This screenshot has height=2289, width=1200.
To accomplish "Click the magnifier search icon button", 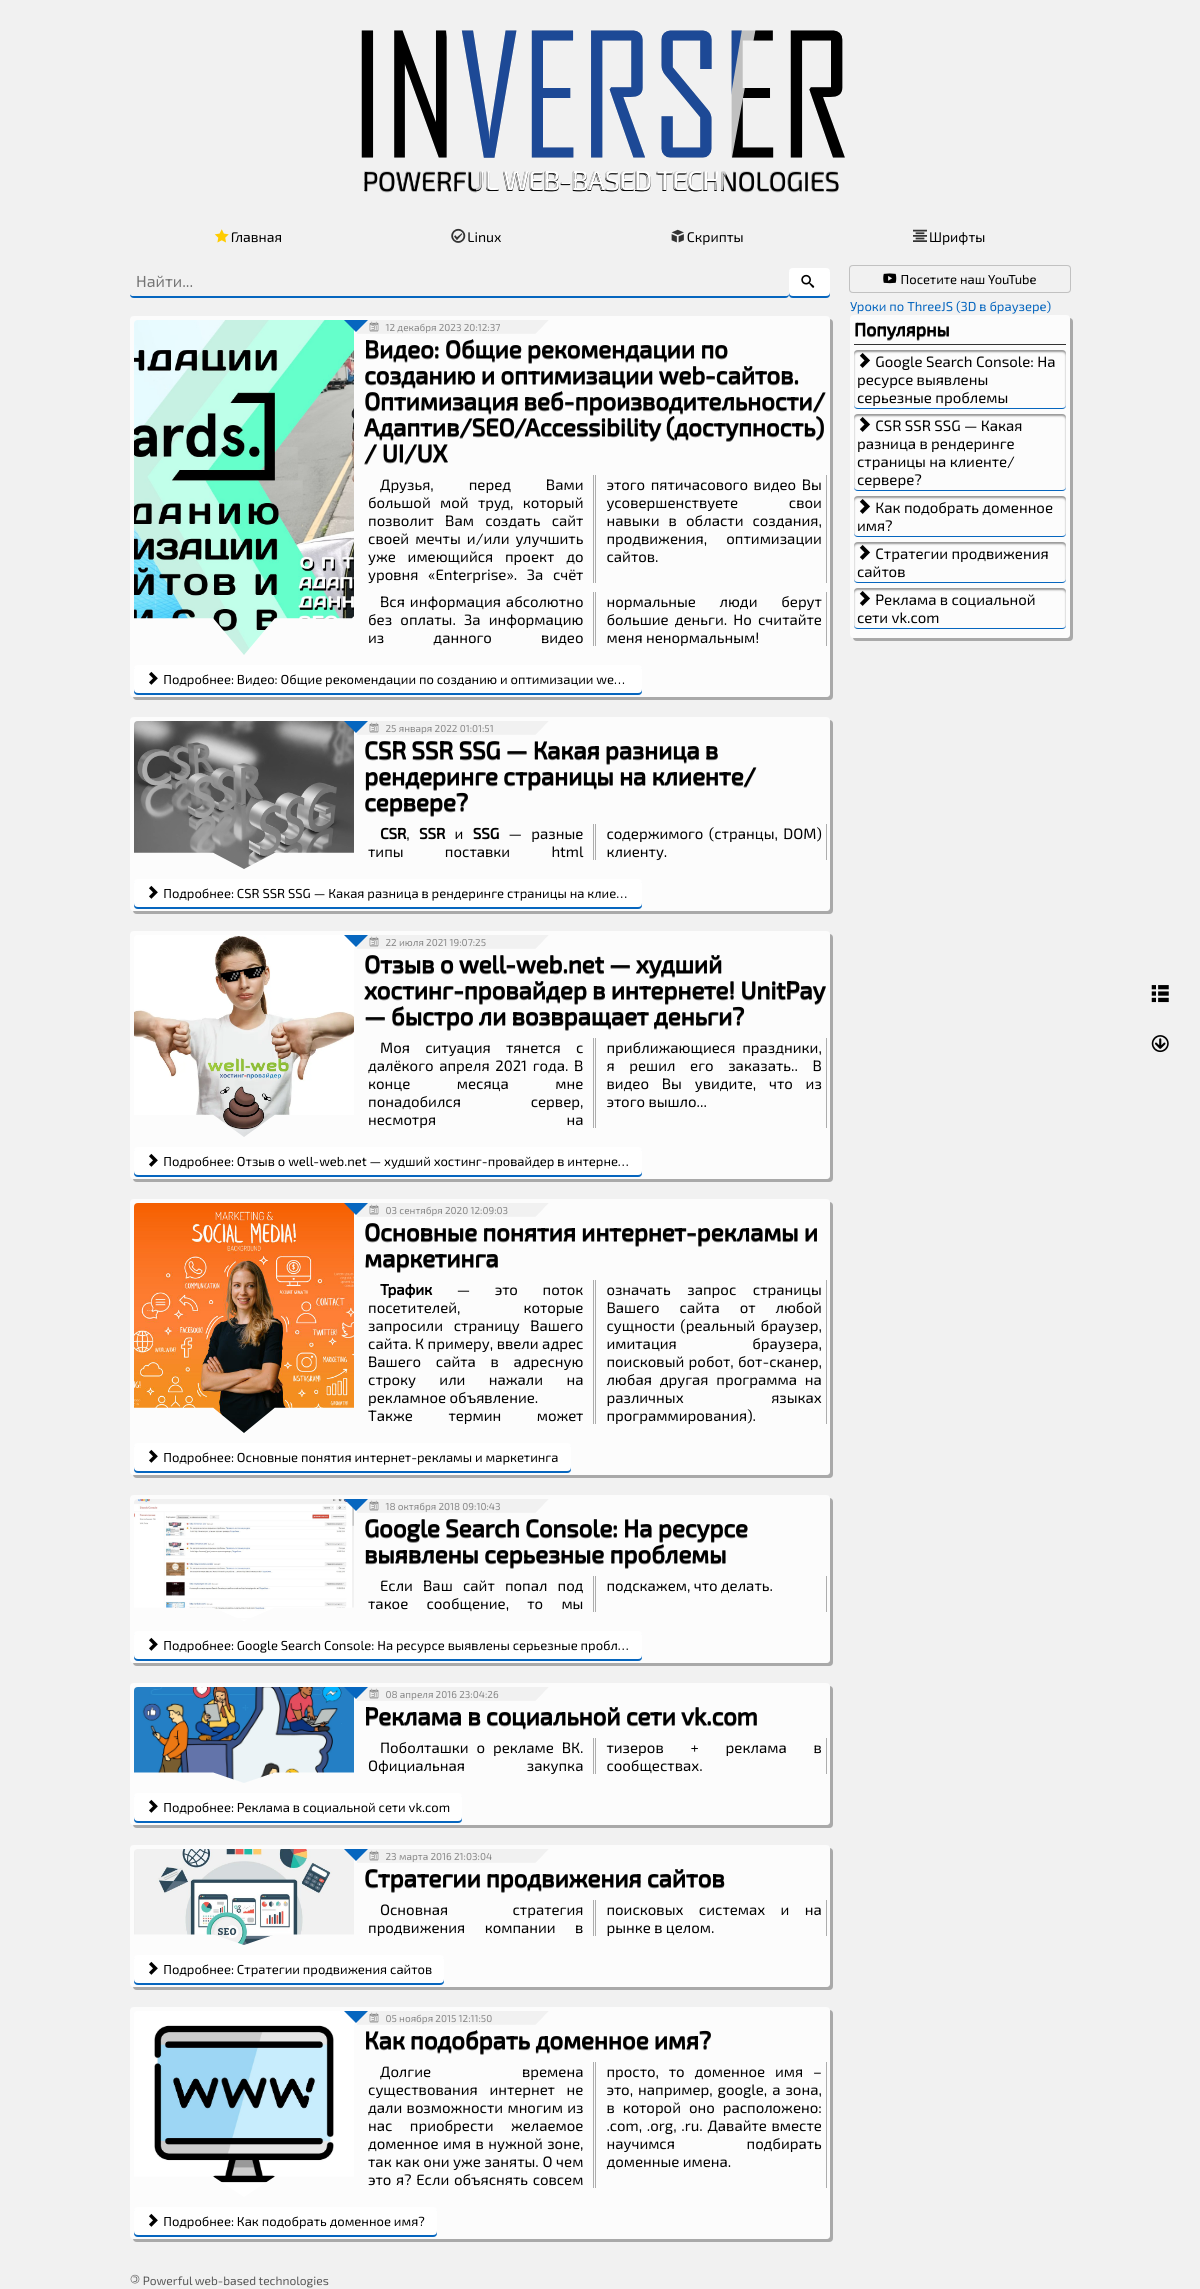I will point(808,282).
